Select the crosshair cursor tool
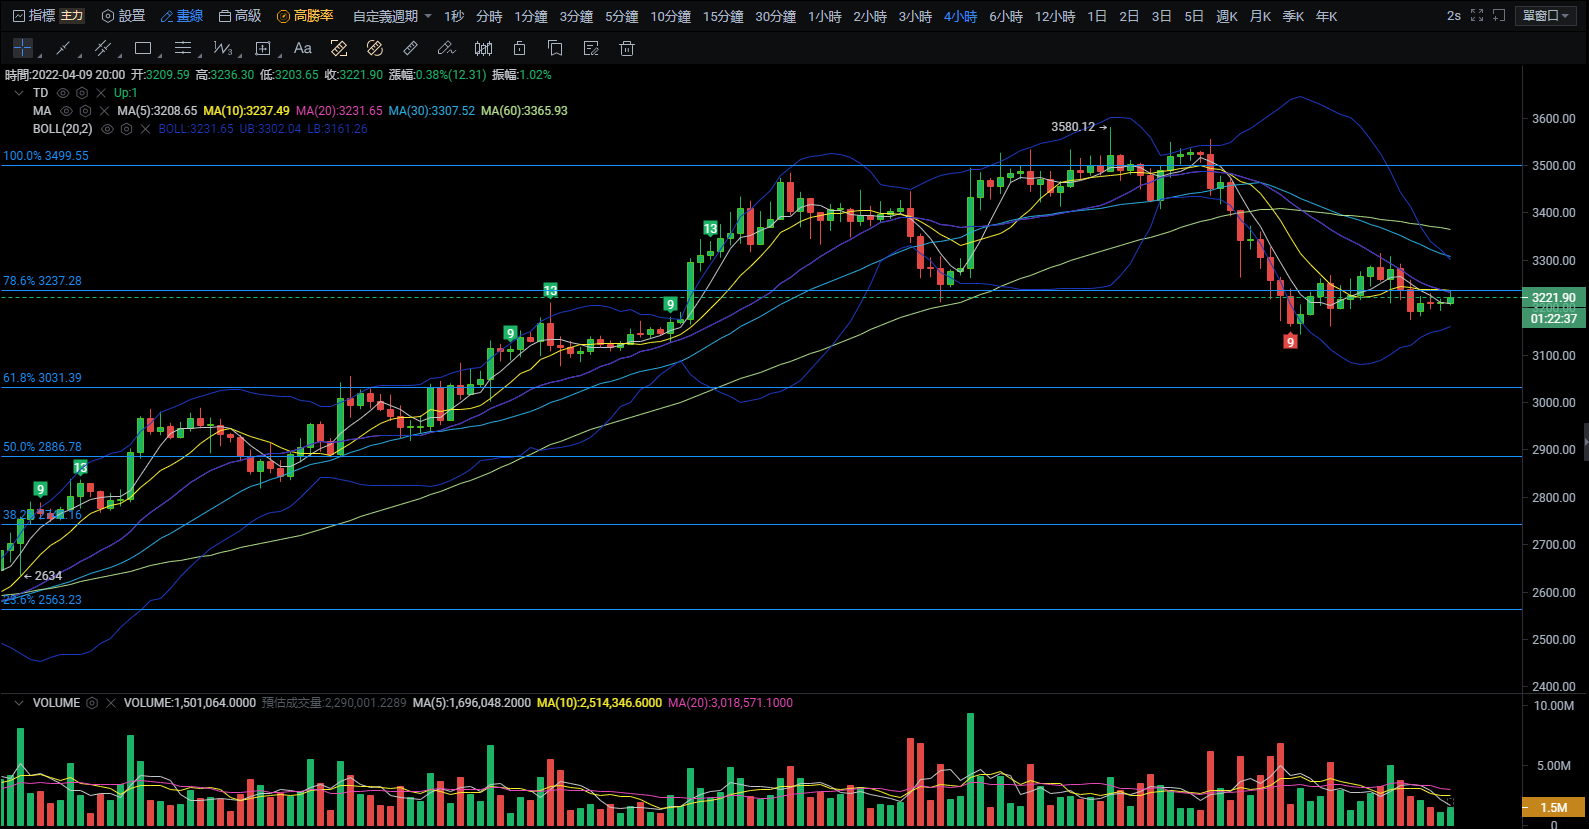This screenshot has height=829, width=1589. [22, 48]
